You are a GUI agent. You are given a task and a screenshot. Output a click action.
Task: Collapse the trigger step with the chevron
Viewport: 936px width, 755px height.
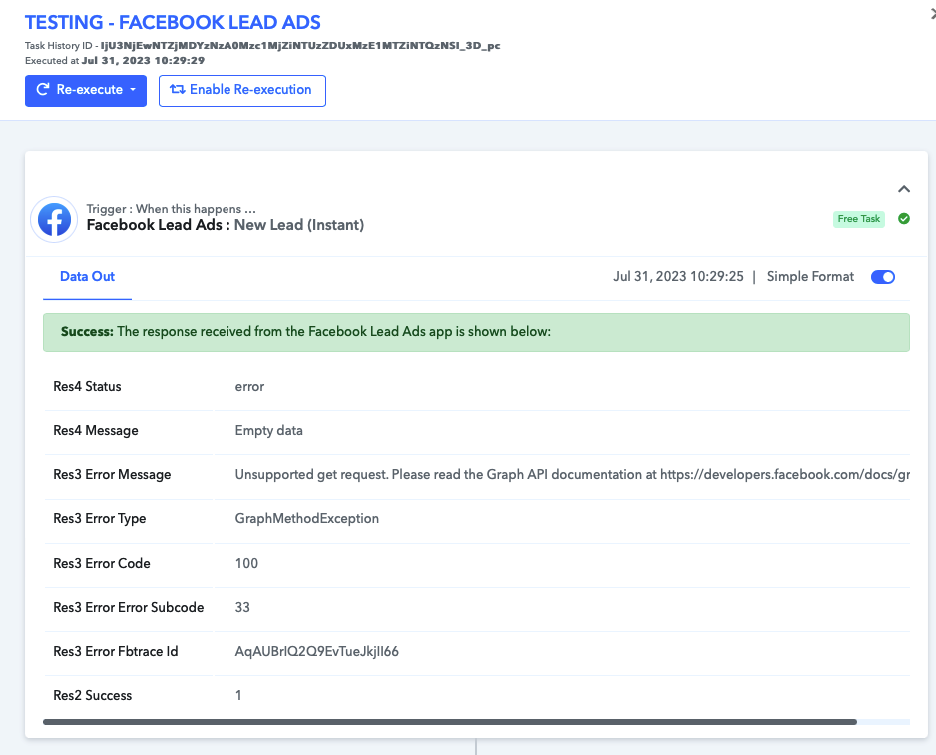tap(904, 189)
